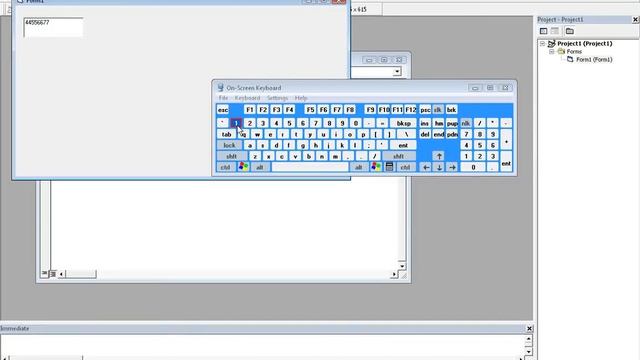This screenshot has width=640, height=360.
Task: Click the Project1 project icon in tree
Action: [x=551, y=43]
